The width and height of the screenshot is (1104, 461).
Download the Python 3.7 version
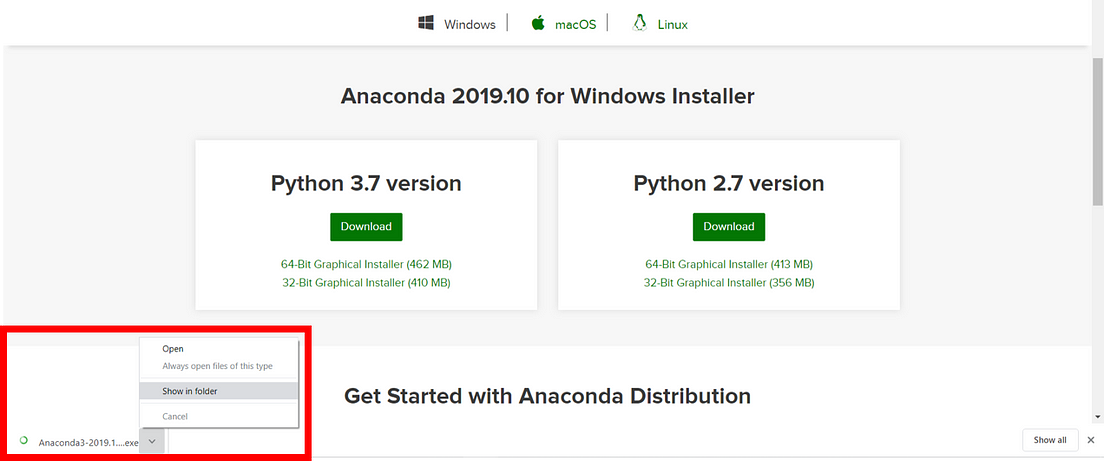tap(366, 227)
